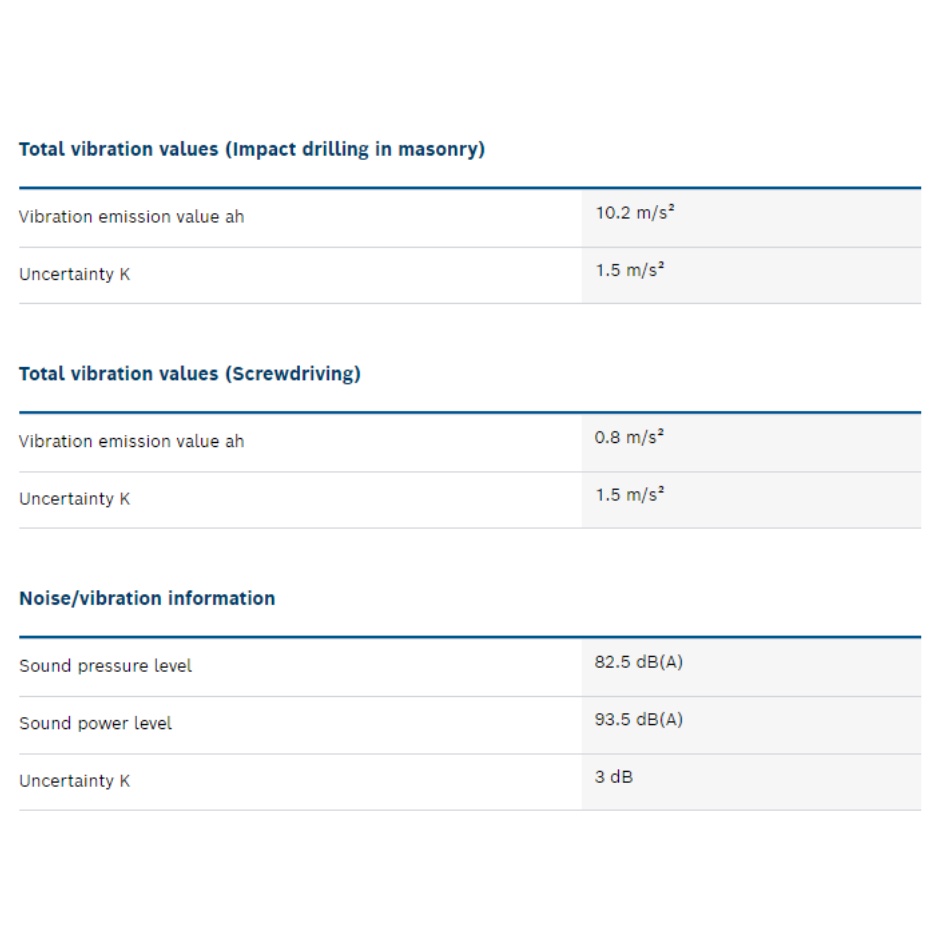Image resolution: width=940 pixels, height=940 pixels.
Task: Select the 93.5 dB(A) value
Action: 638,720
